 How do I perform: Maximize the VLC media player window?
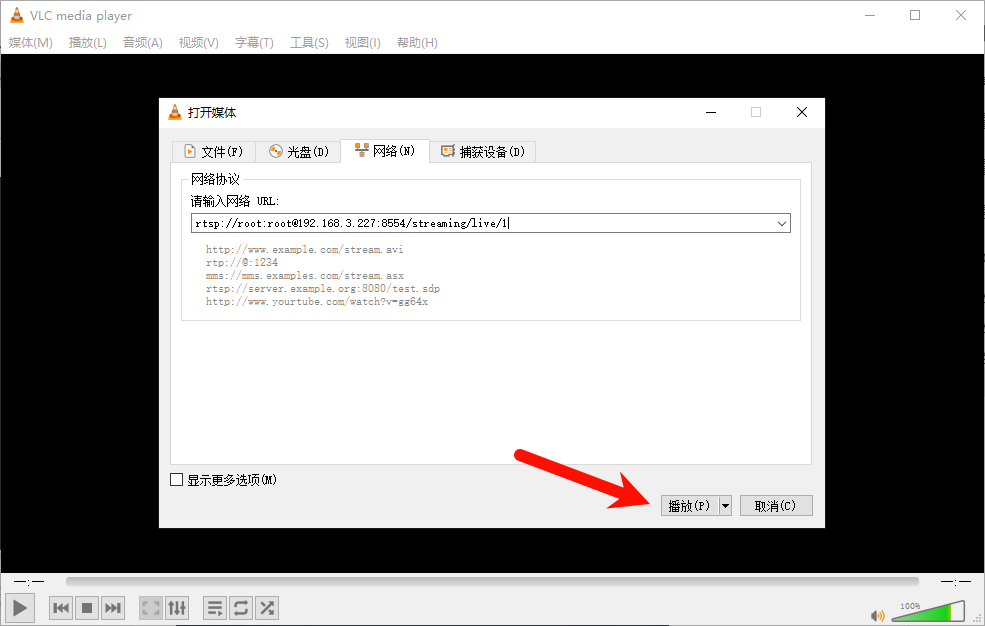(x=915, y=15)
